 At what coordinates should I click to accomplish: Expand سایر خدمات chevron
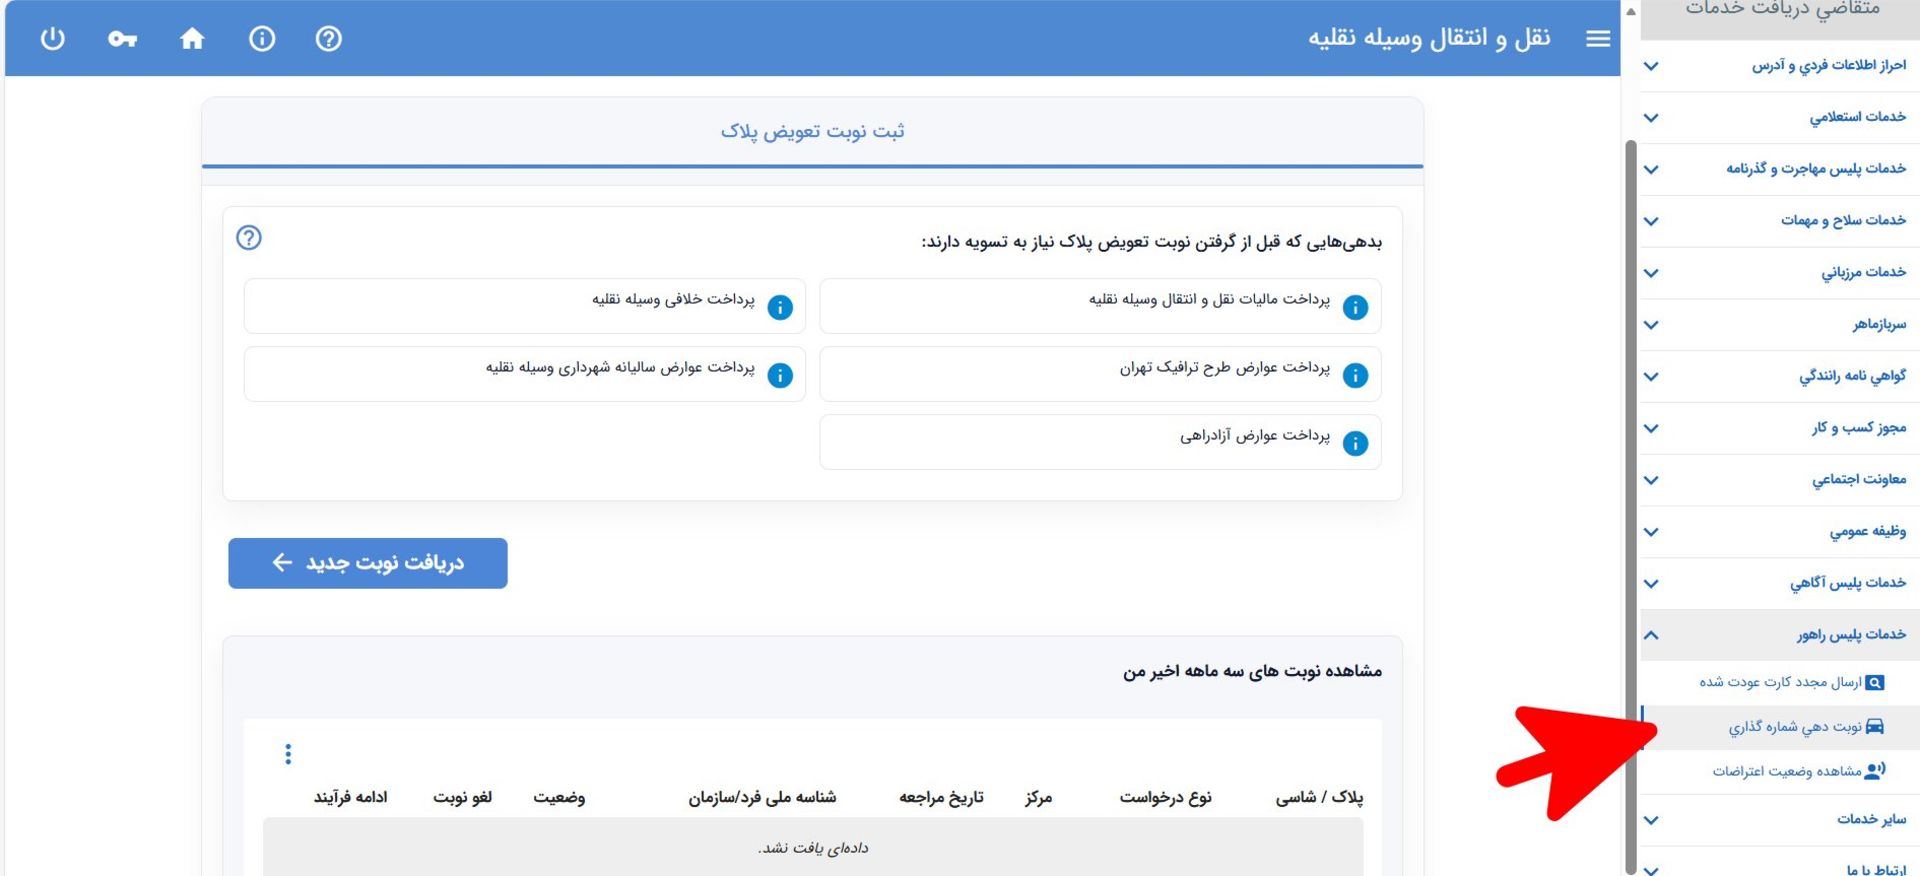click(1651, 820)
